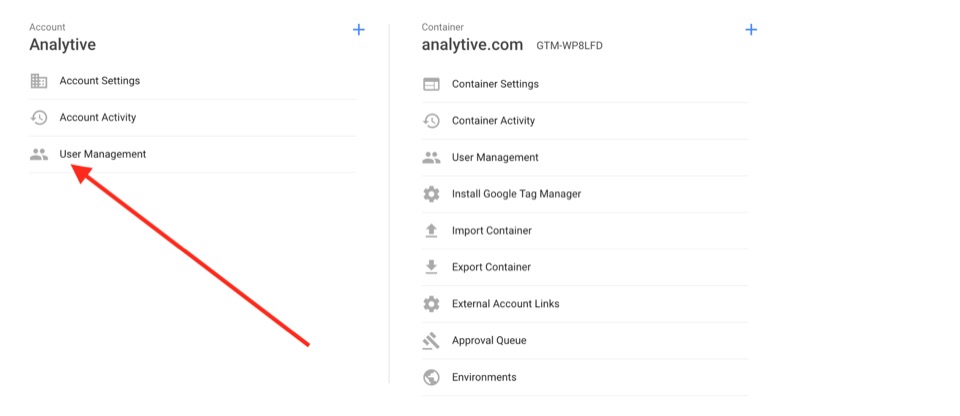
Task: Add a new account with the plus icon
Action: point(359,29)
